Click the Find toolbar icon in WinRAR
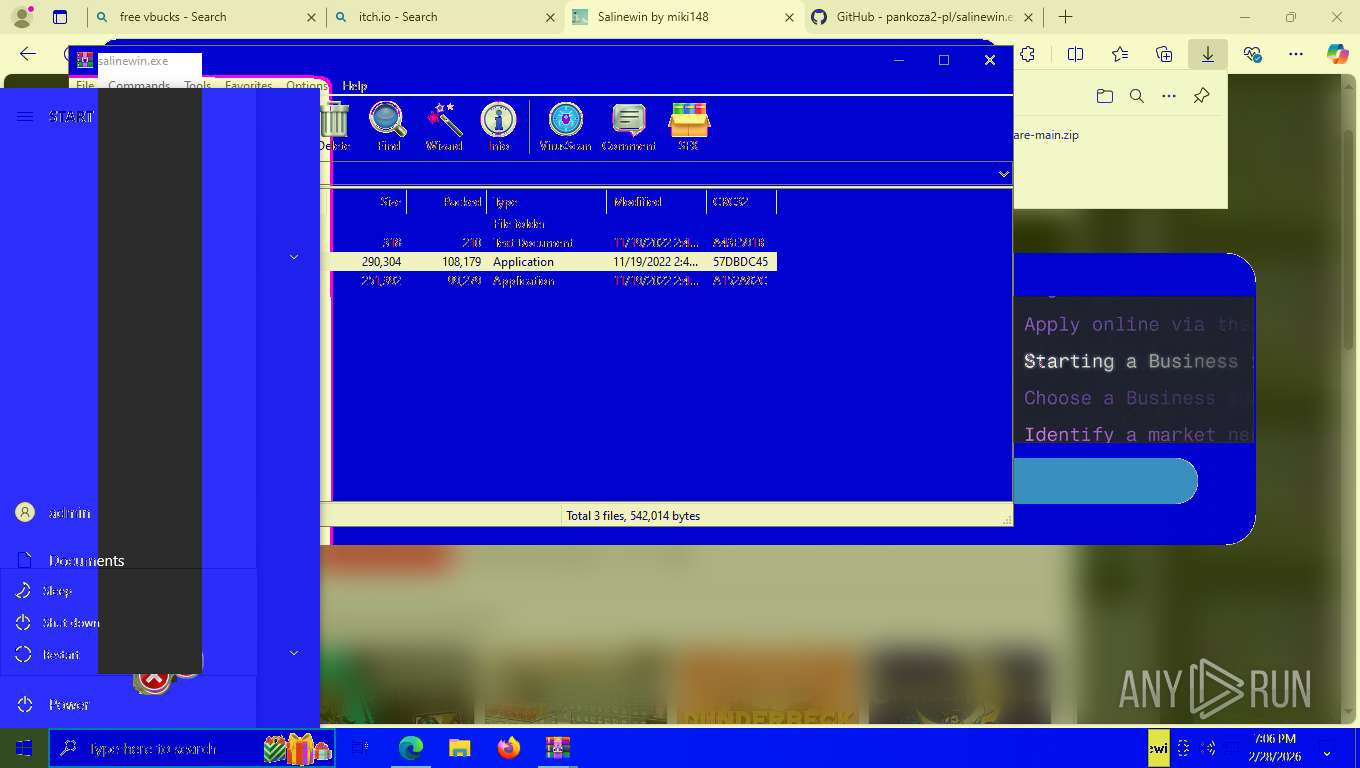1360x768 pixels. pos(388,126)
